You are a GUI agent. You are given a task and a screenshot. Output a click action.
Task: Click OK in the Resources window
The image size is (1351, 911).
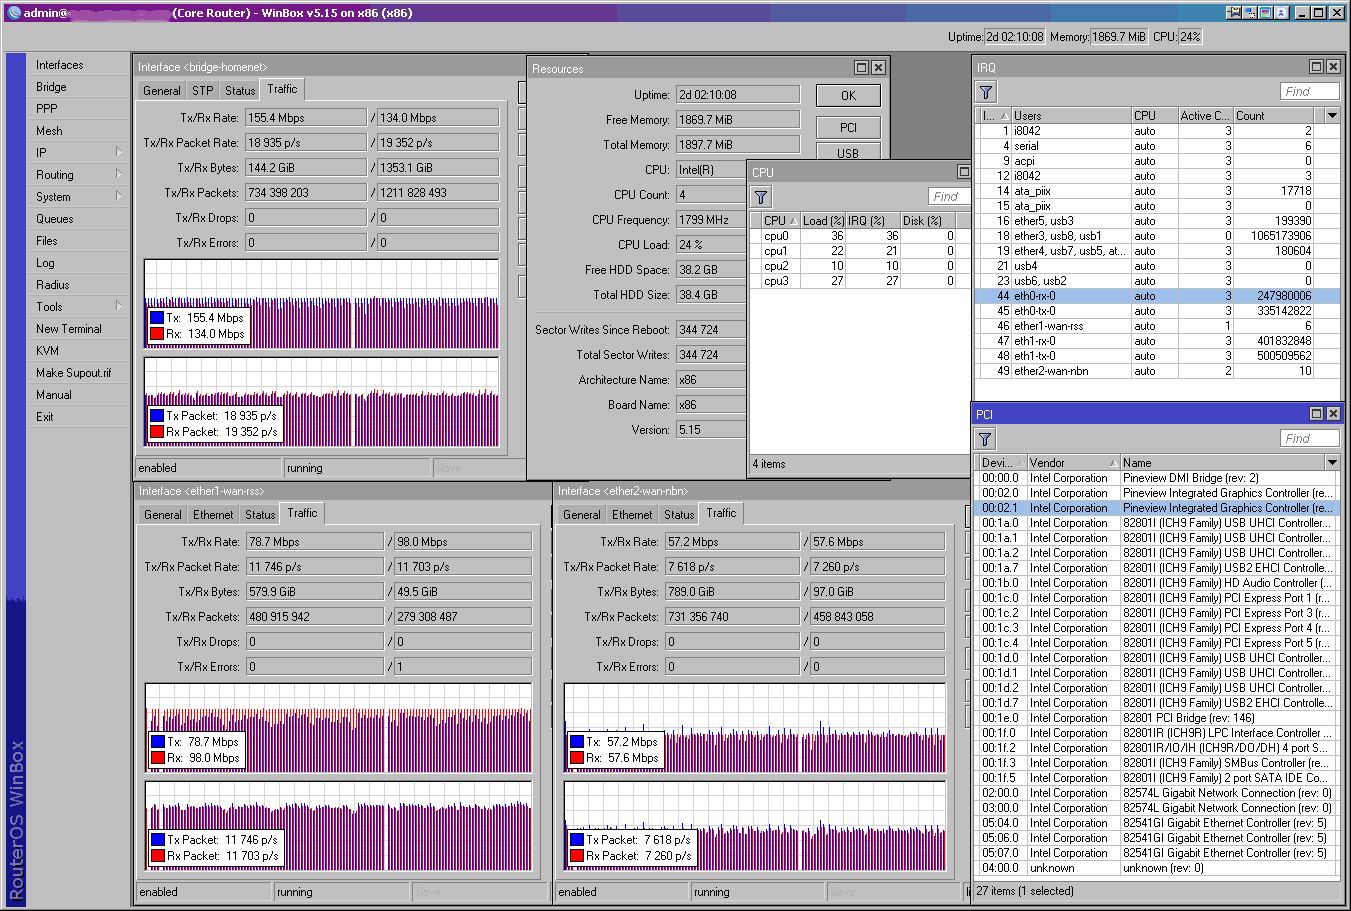(847, 95)
